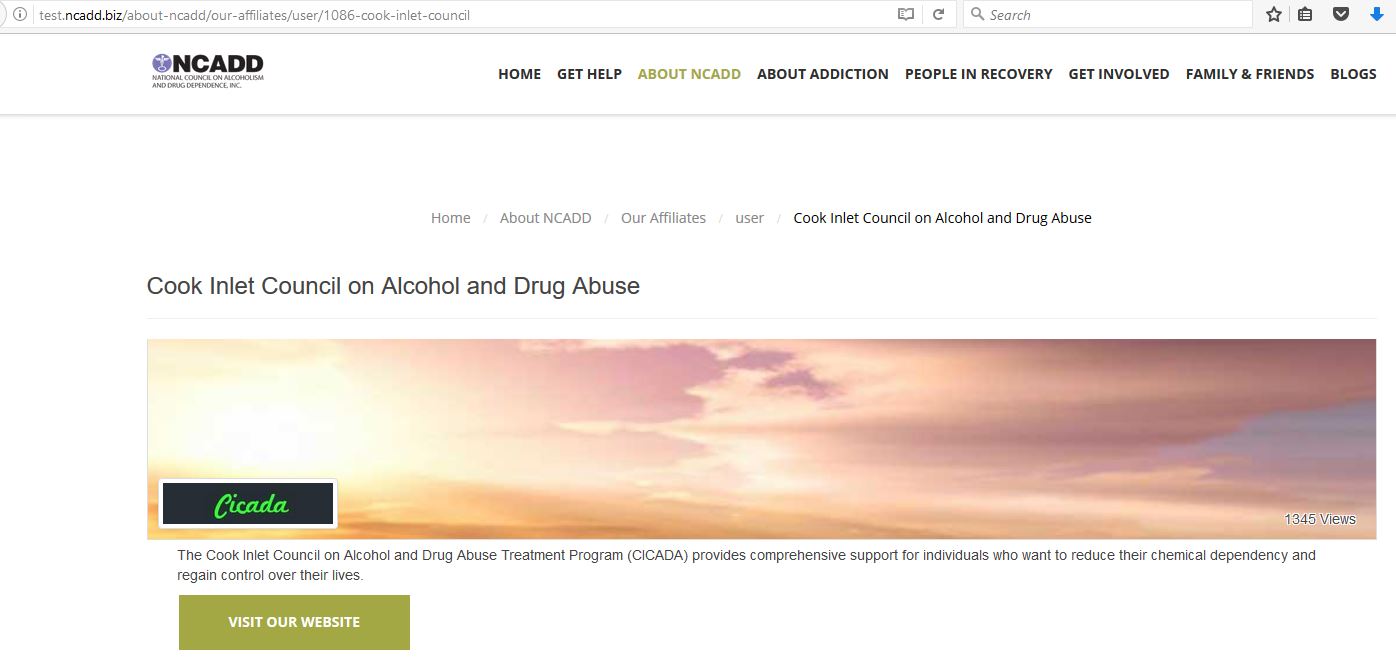Click the site information icon in address bar

coord(19,15)
